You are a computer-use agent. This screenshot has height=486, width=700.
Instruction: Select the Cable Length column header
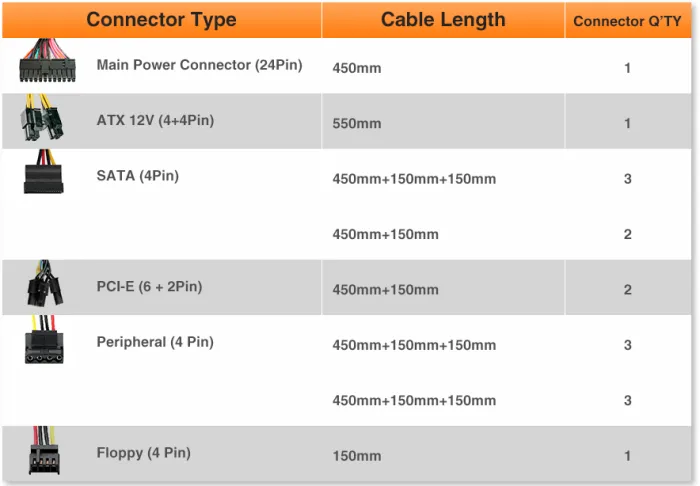click(x=443, y=20)
